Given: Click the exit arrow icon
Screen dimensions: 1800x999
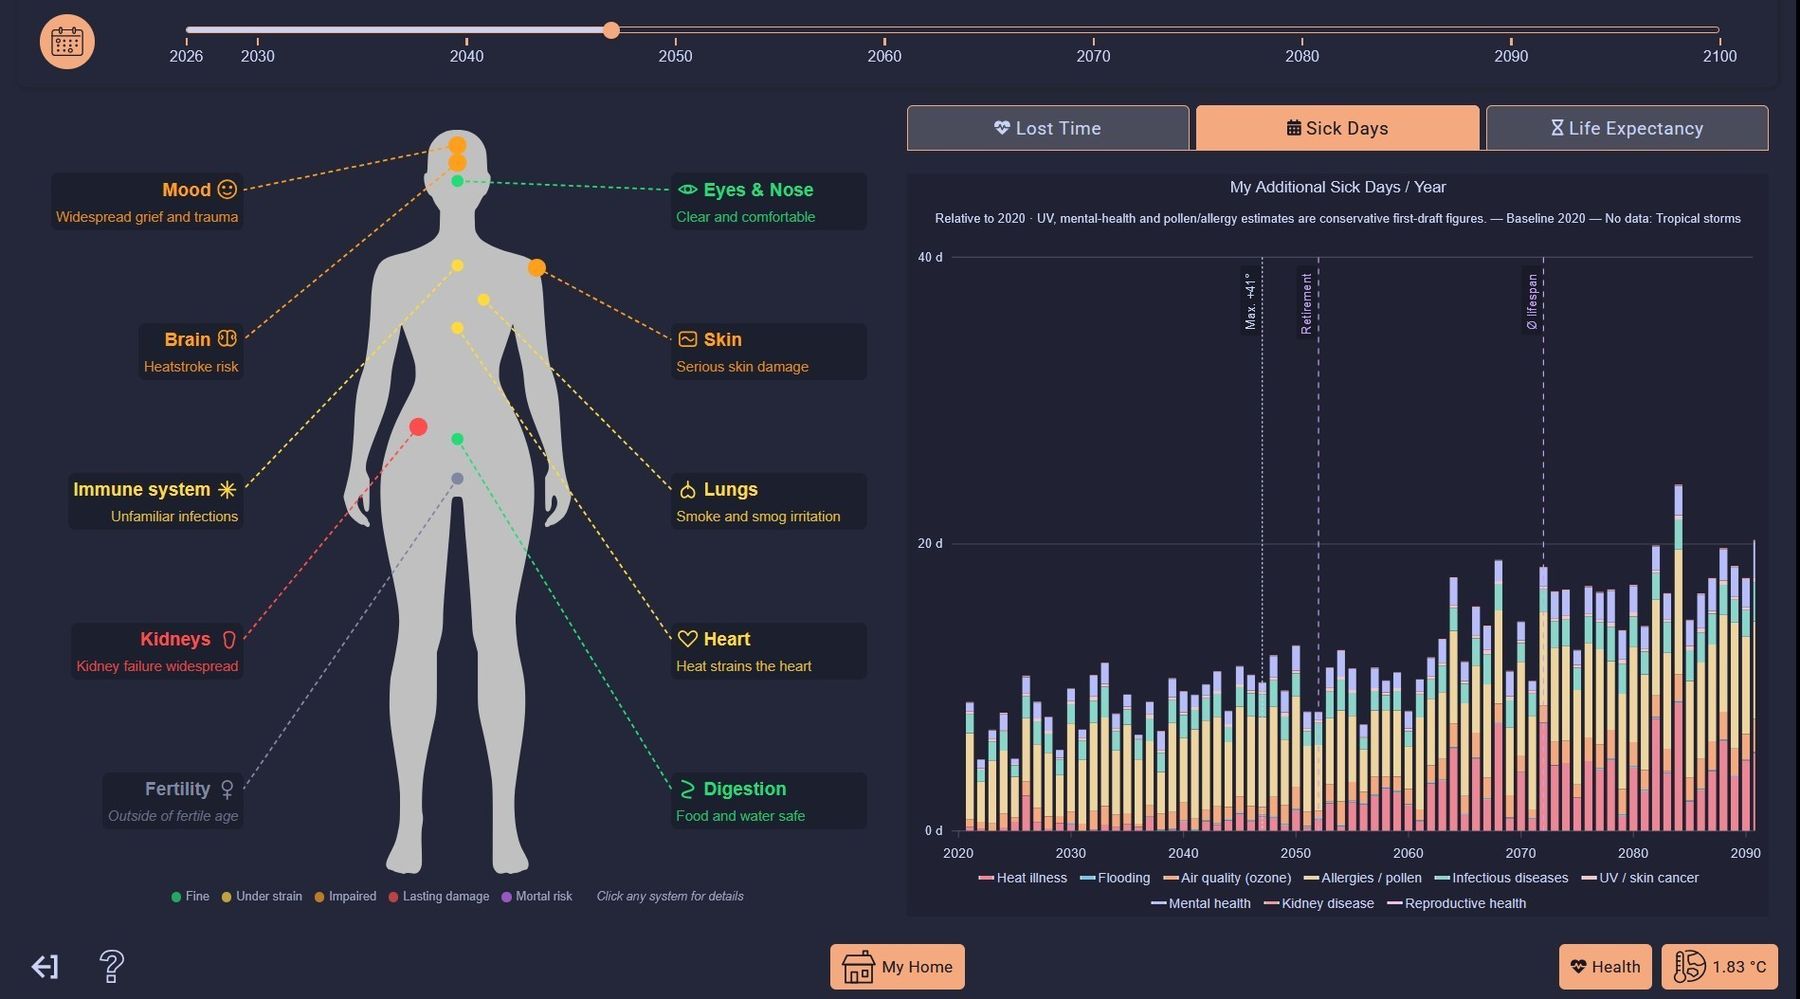Looking at the screenshot, I should [x=45, y=966].
